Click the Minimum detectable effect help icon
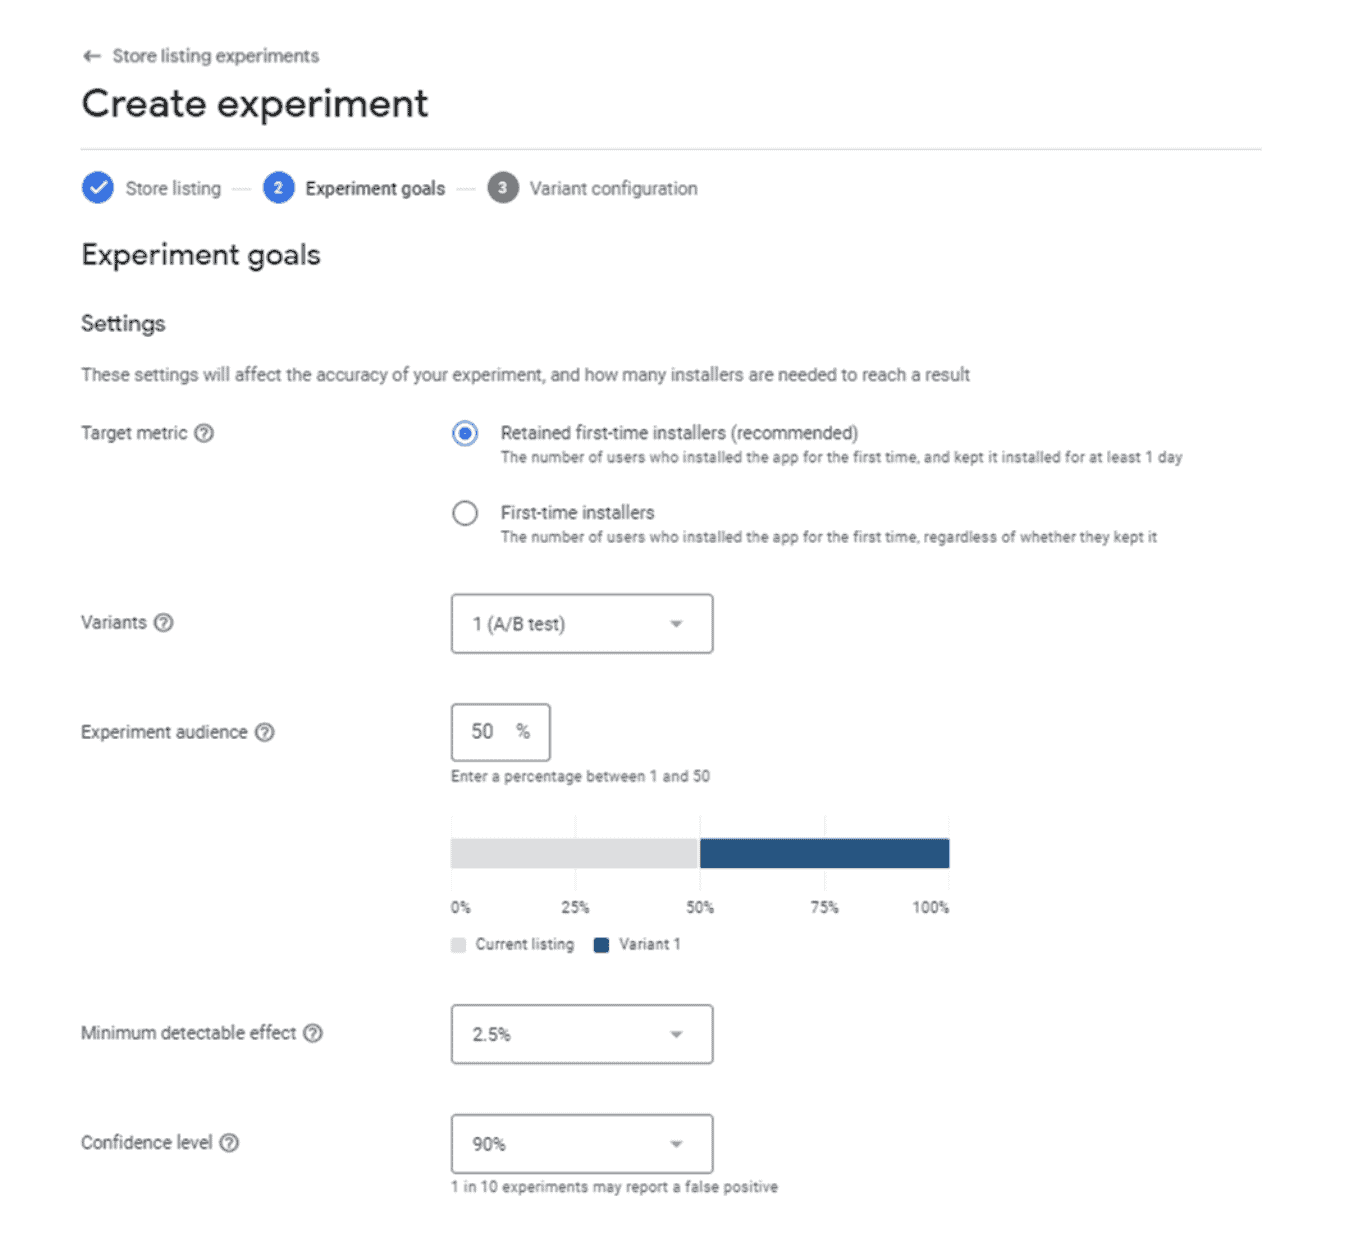The image size is (1346, 1240). click(313, 1033)
